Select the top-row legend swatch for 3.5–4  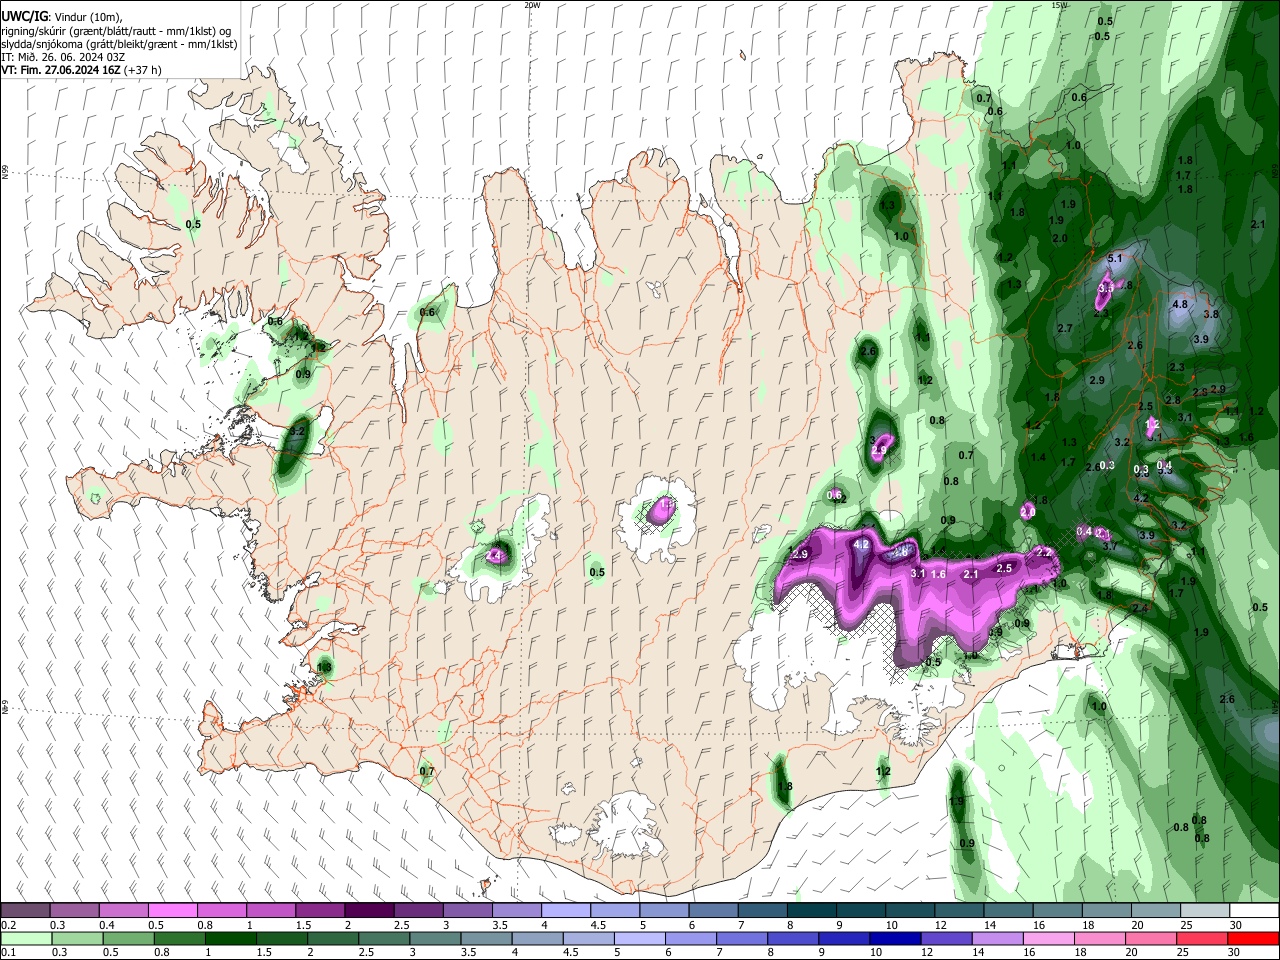point(517,911)
